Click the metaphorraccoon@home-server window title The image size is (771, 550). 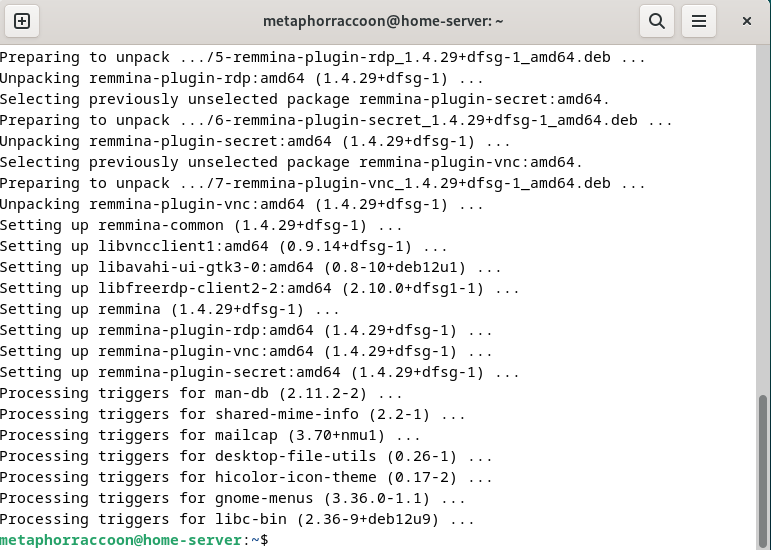(383, 21)
